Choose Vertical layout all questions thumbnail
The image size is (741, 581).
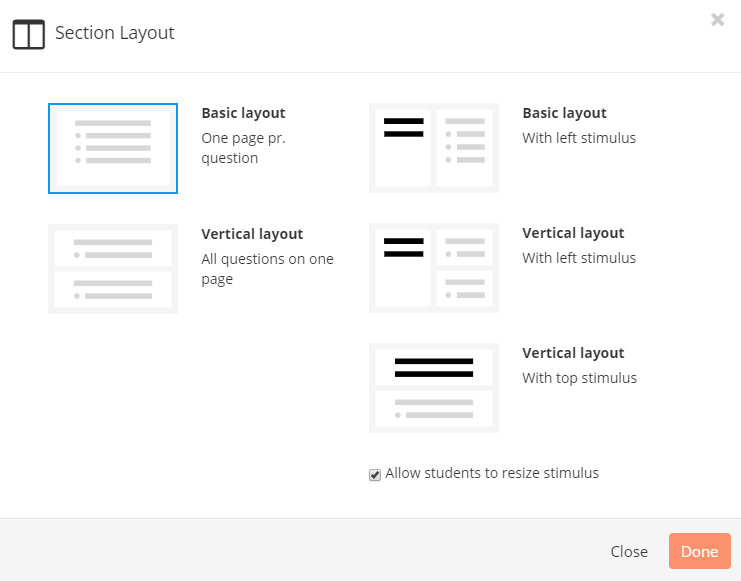point(113,269)
